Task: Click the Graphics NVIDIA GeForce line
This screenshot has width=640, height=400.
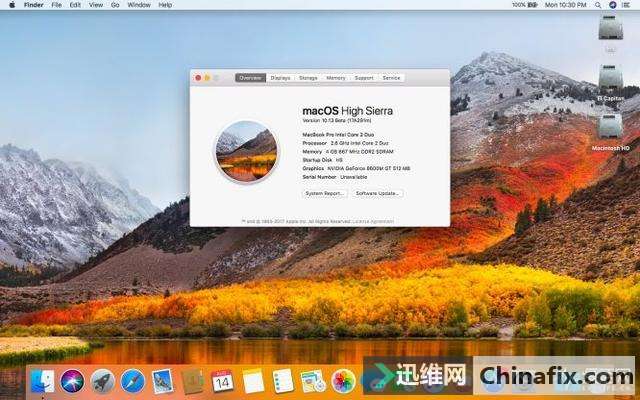Action: tap(356, 168)
